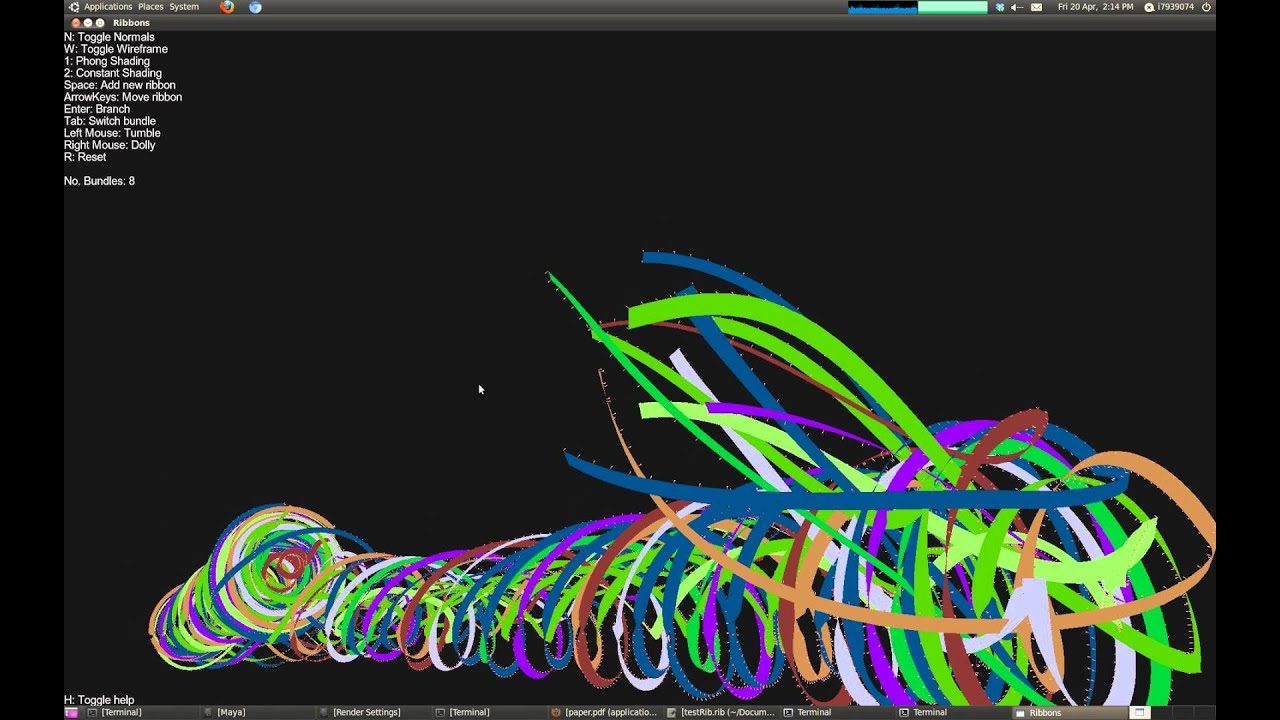
Task: Open the Places menu
Action: tap(150, 7)
